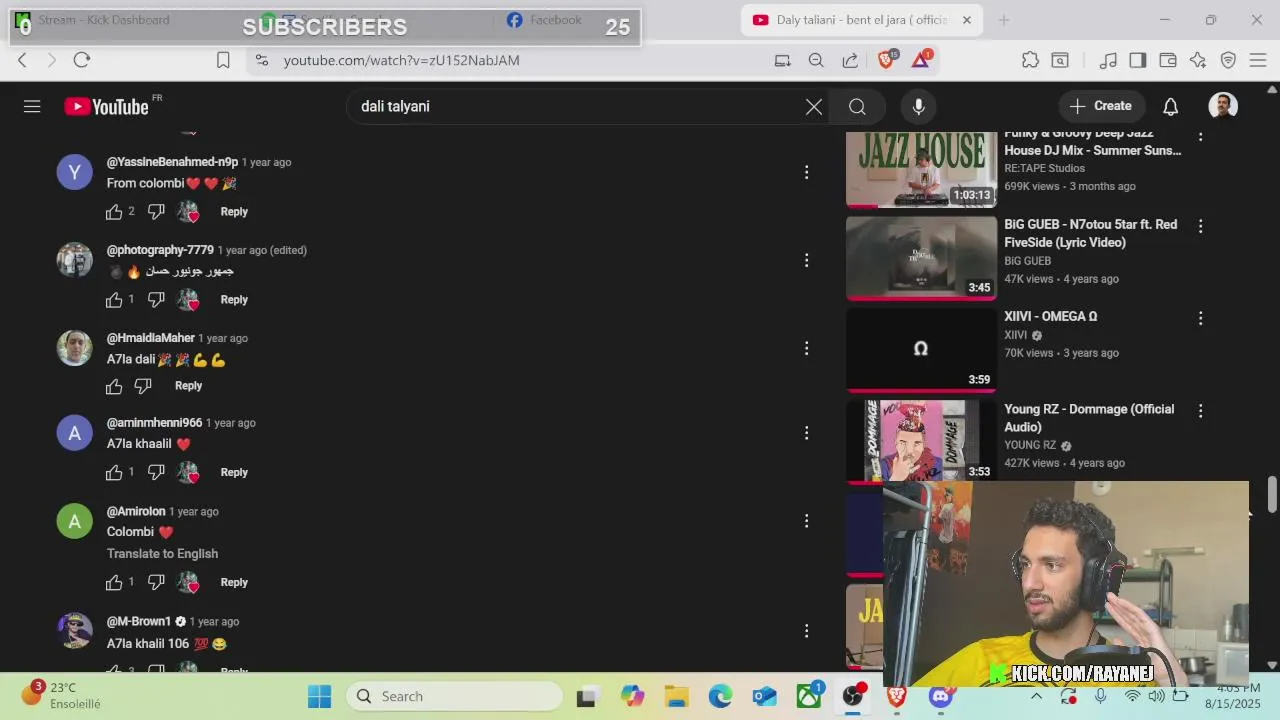Viewport: 1280px width, 720px height.
Task: Open the Windows Start menu
Action: pos(319,696)
